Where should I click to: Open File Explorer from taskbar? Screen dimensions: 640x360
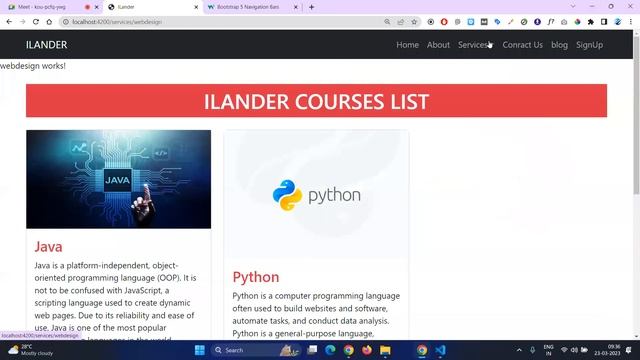pos(385,350)
